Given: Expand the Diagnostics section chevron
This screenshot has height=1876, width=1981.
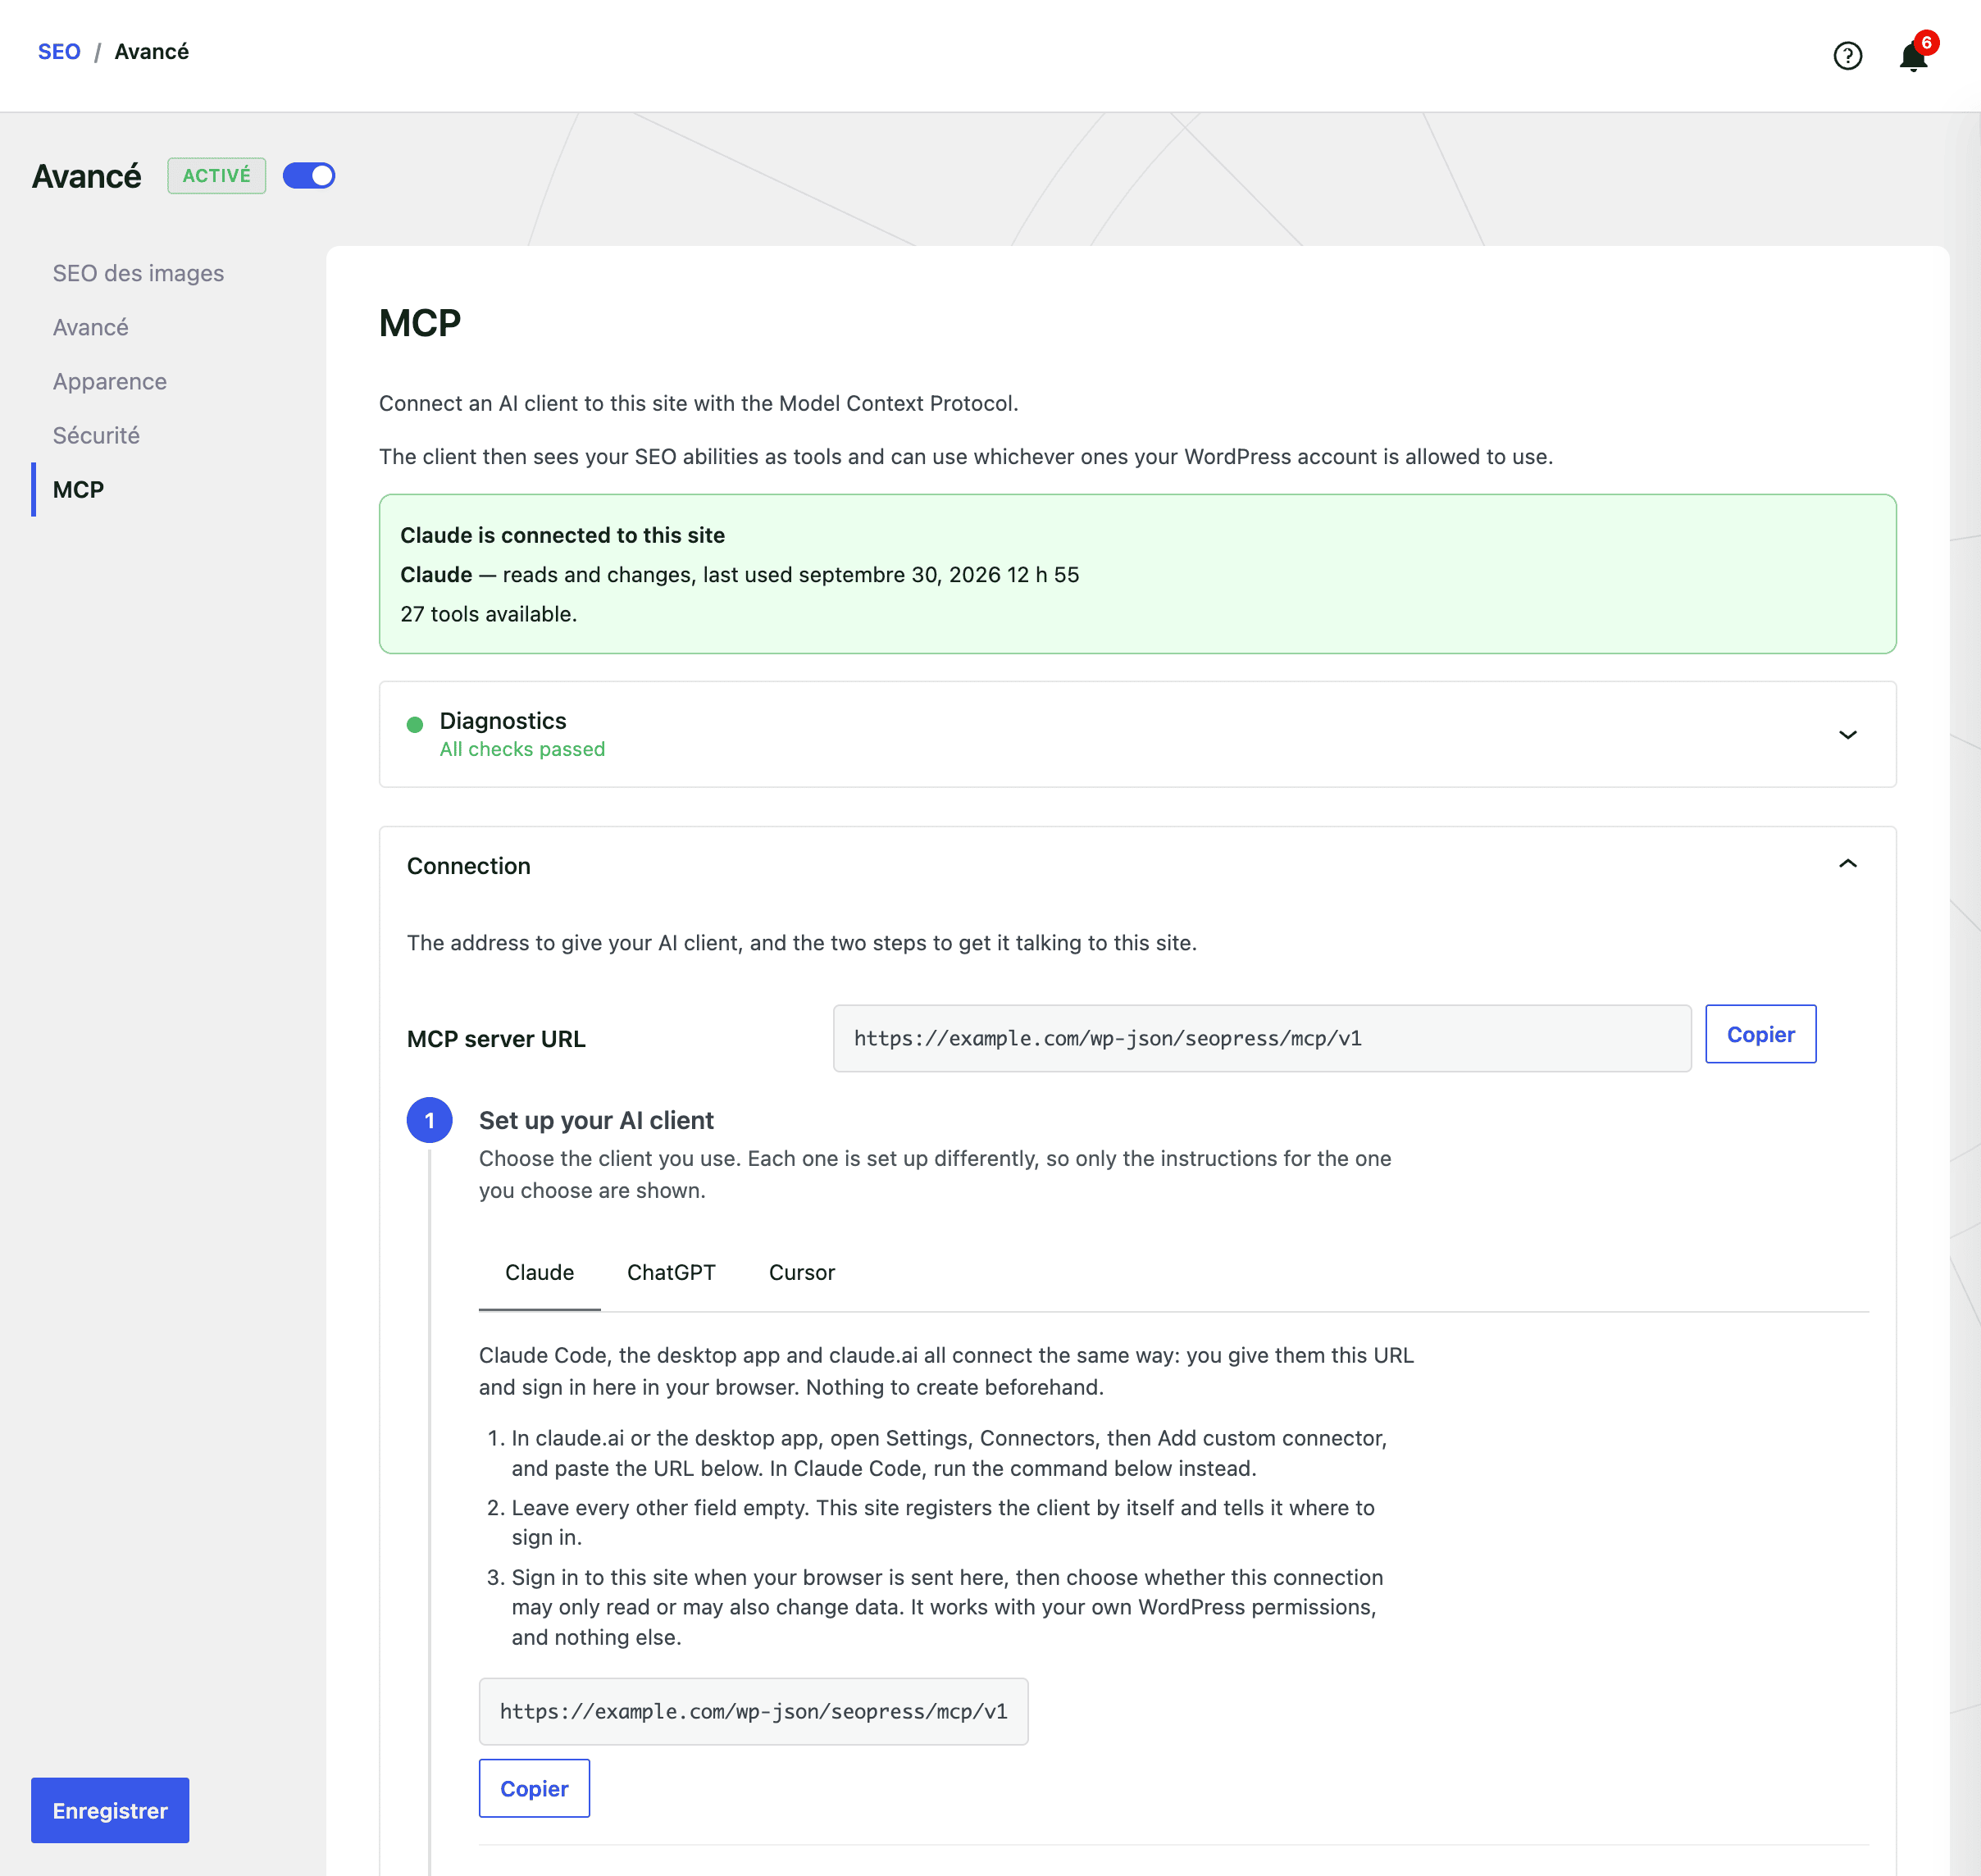Looking at the screenshot, I should pos(1847,735).
